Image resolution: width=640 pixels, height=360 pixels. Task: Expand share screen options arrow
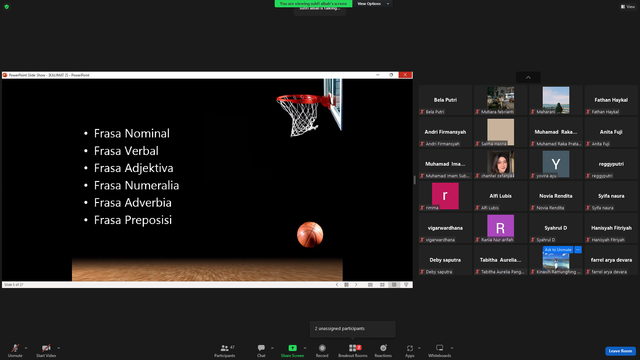tap(305, 348)
